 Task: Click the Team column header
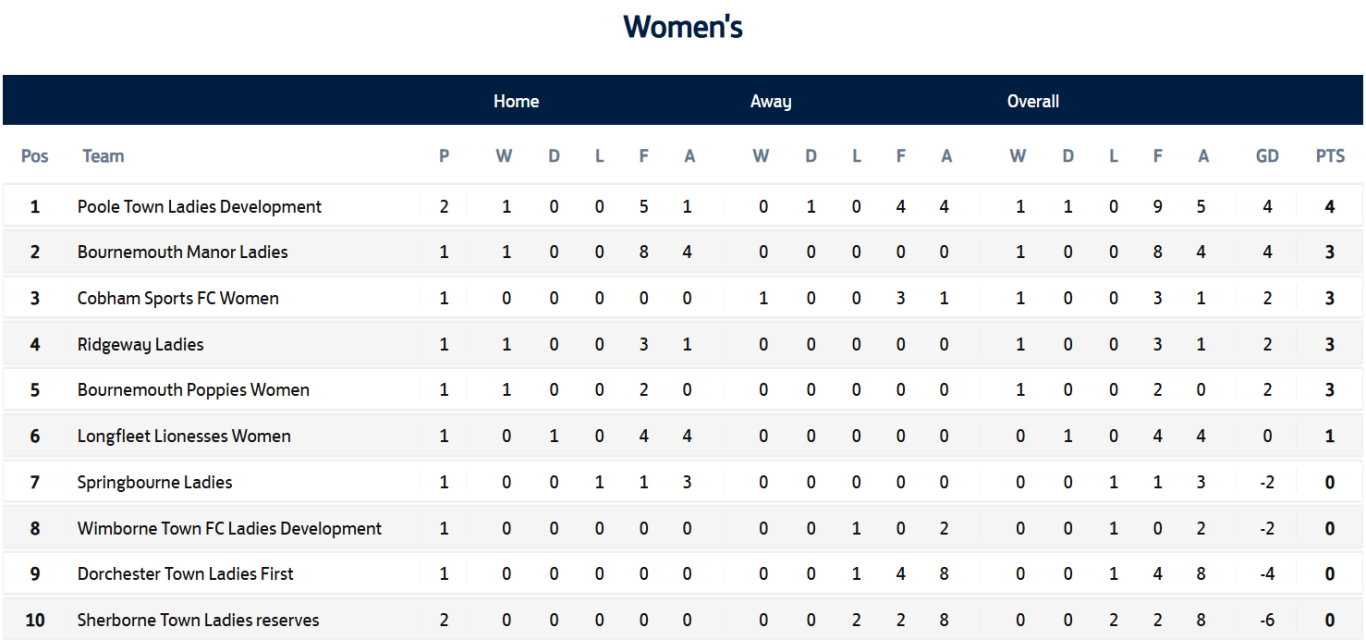coord(103,156)
